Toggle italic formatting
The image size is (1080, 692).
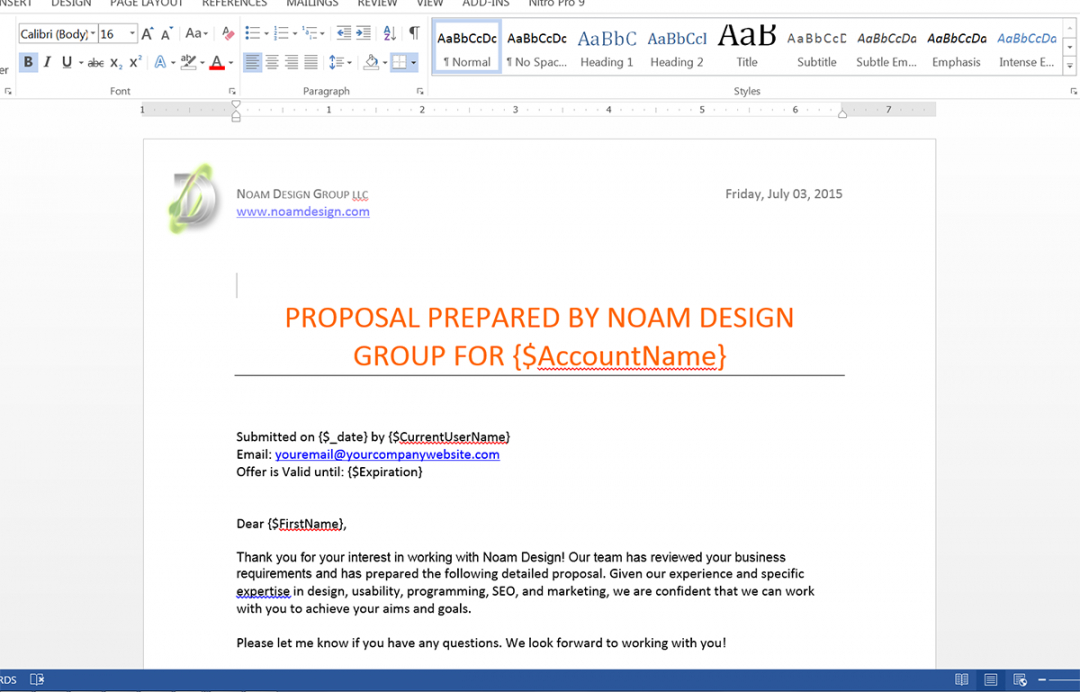[x=47, y=63]
